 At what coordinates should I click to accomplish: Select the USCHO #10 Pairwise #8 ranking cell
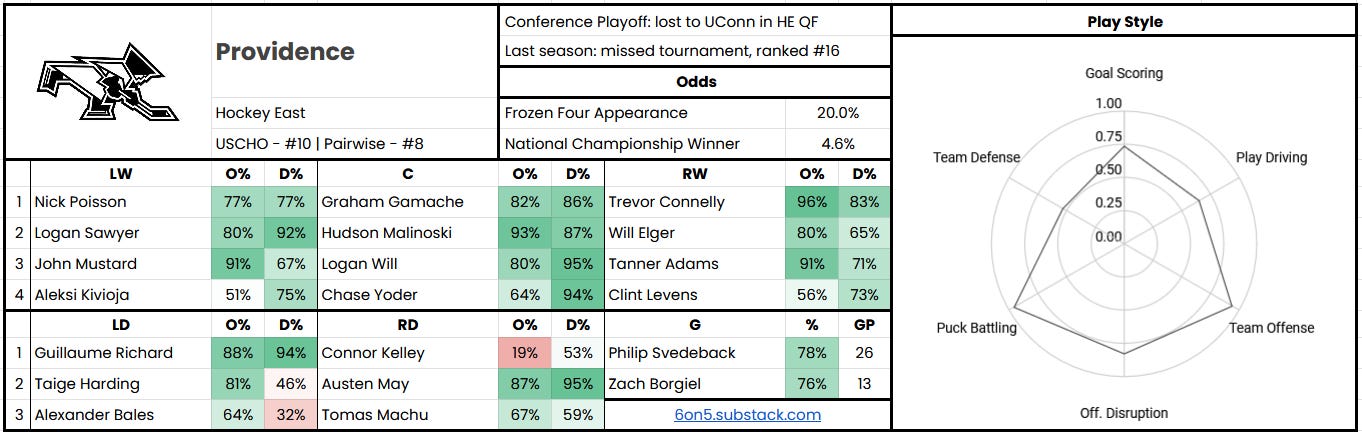355,144
